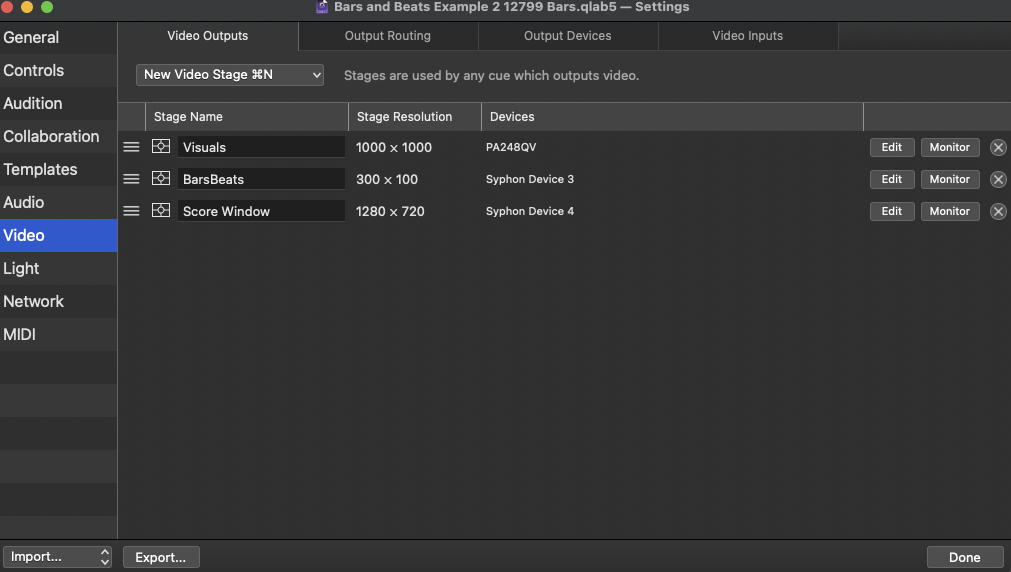The image size is (1011, 572).
Task: Click the stage icon beside Visuals
Action: [x=161, y=147]
